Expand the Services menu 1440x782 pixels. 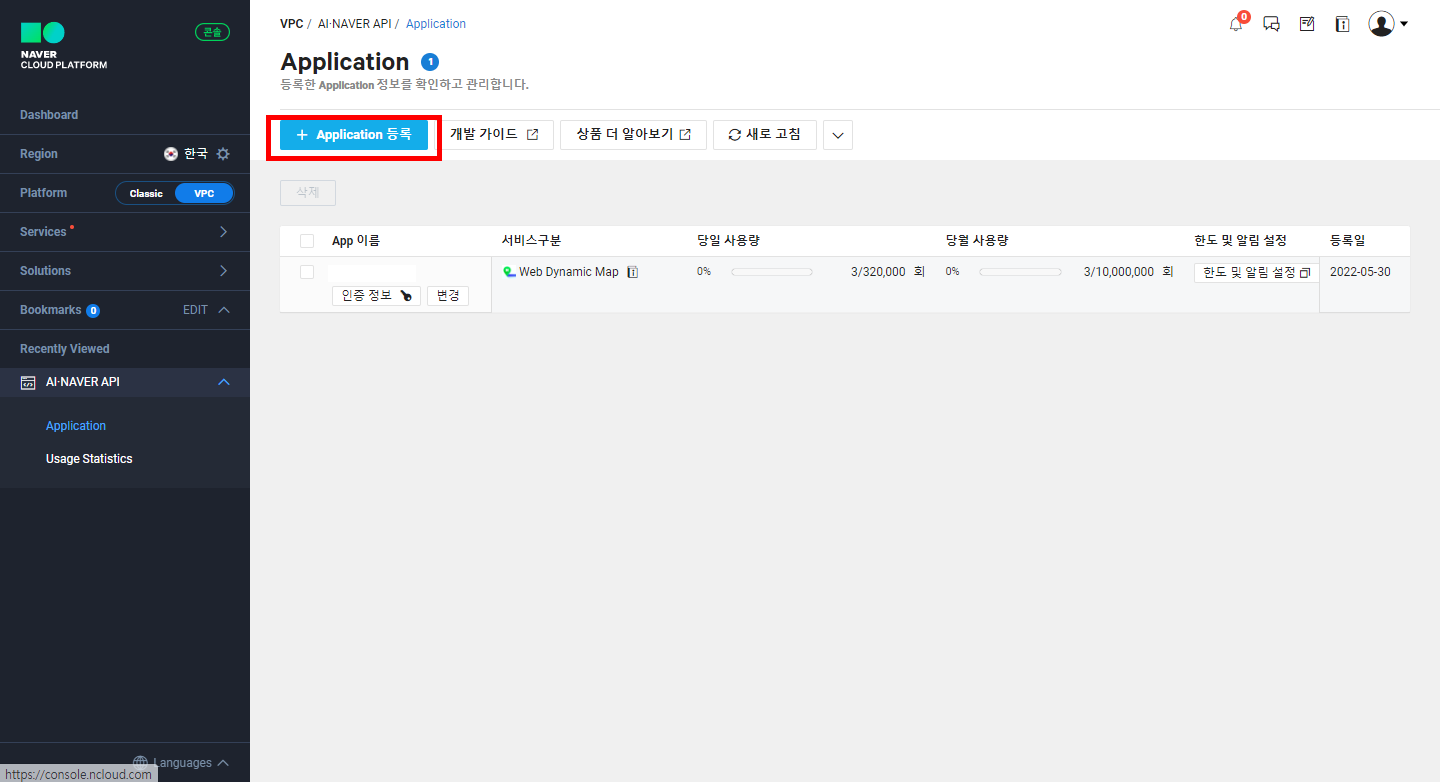pyautogui.click(x=125, y=232)
